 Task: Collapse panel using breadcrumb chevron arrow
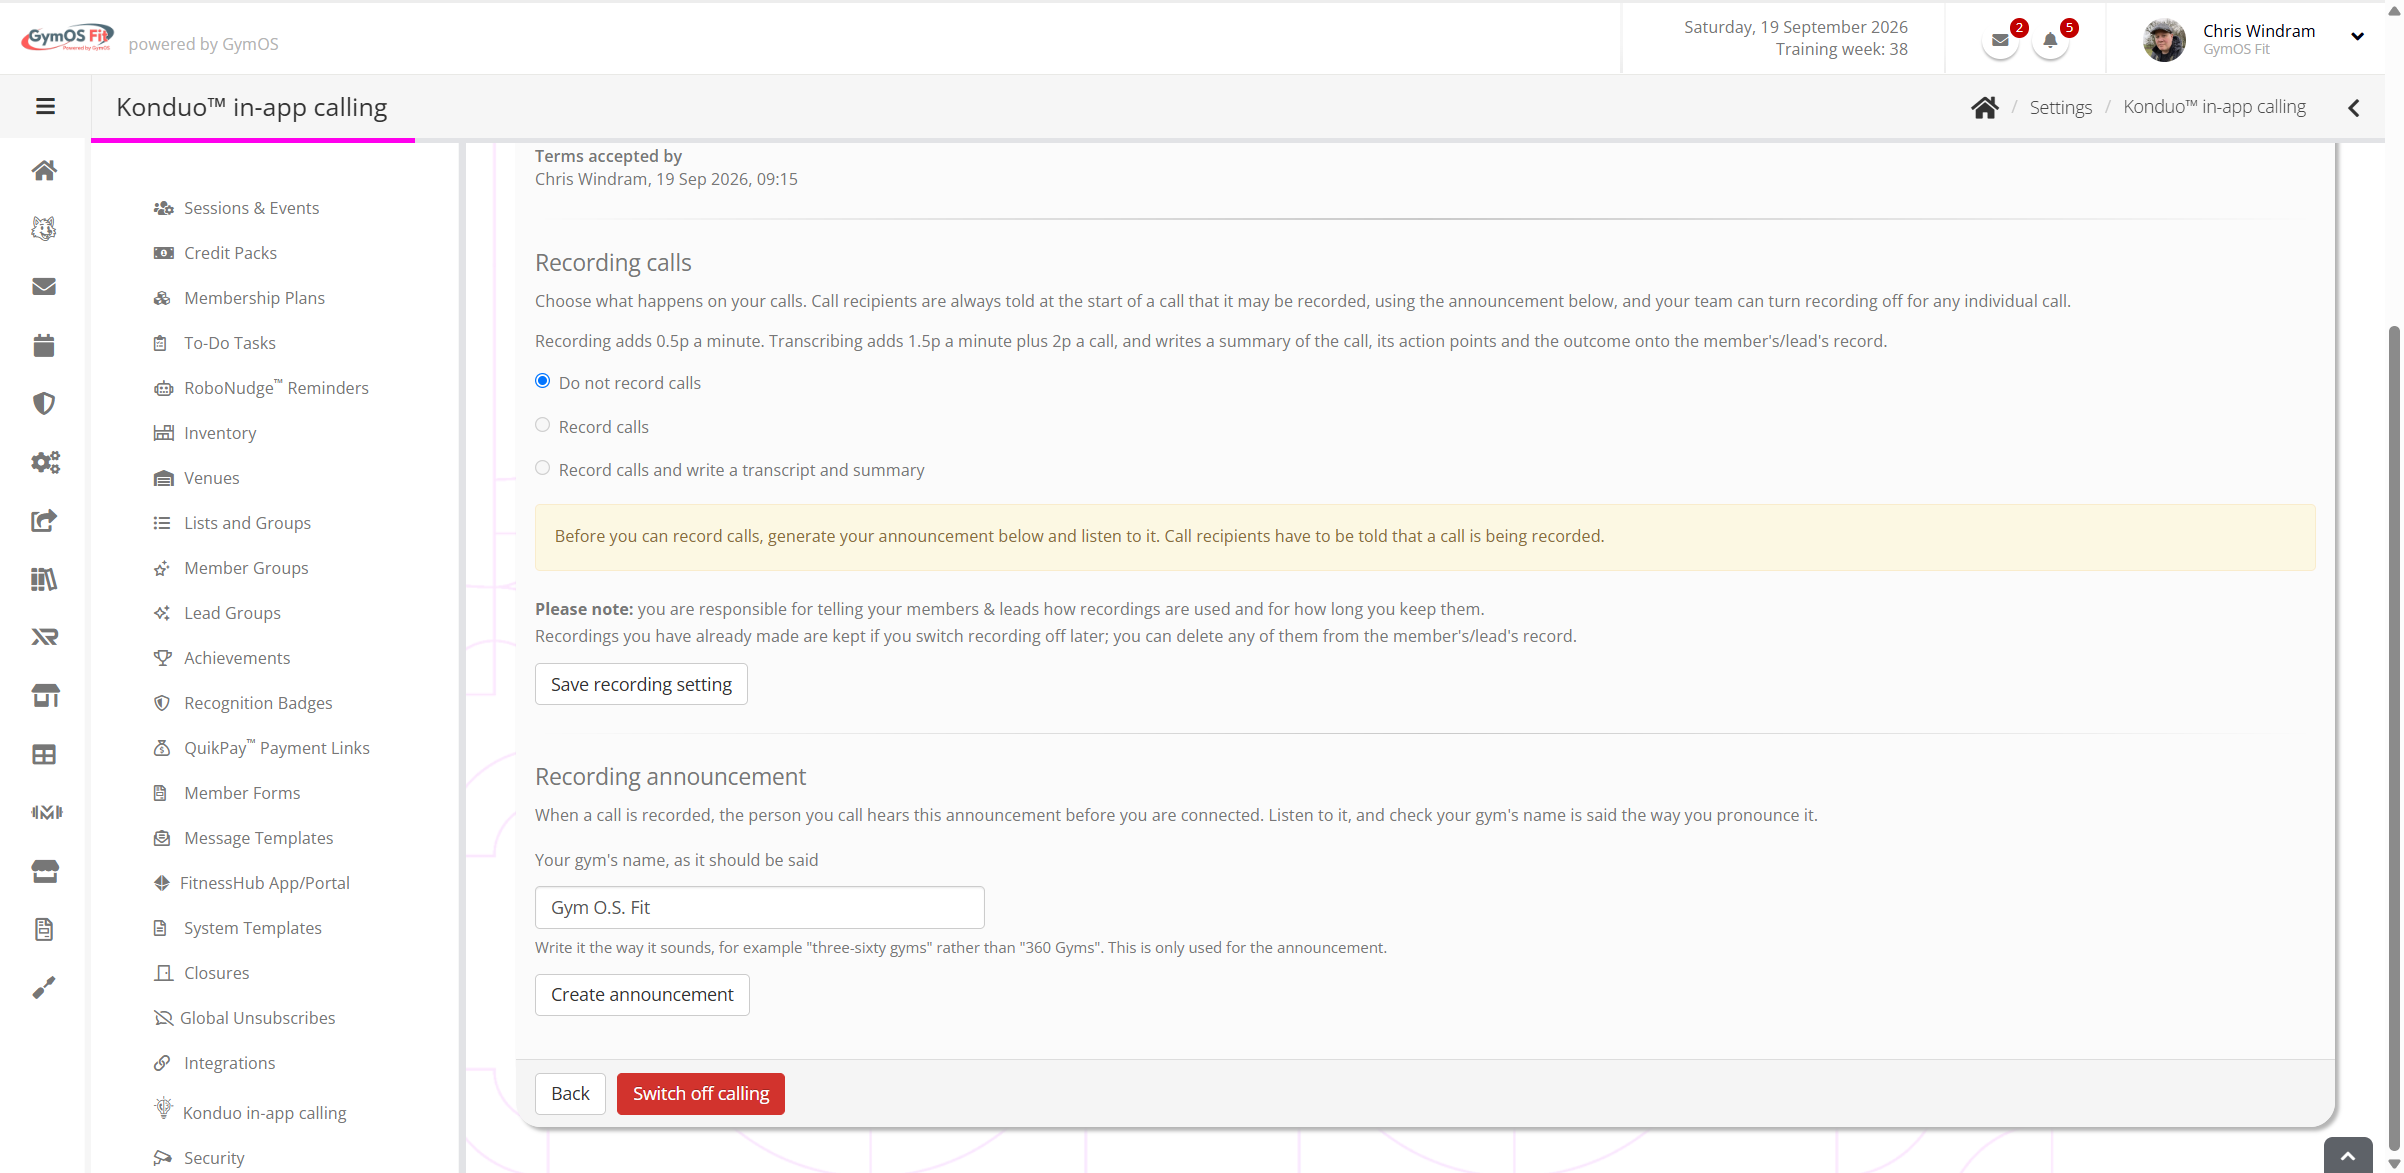pos(2354,108)
